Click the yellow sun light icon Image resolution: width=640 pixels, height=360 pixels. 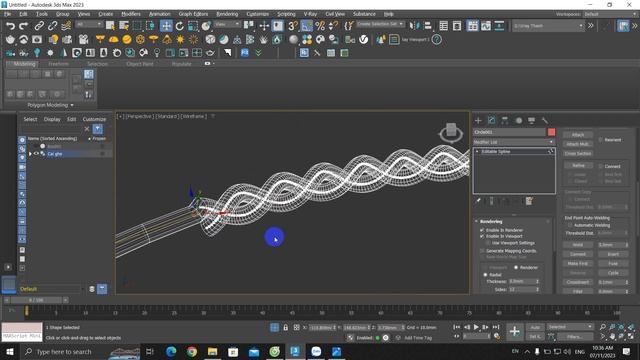(180, 39)
